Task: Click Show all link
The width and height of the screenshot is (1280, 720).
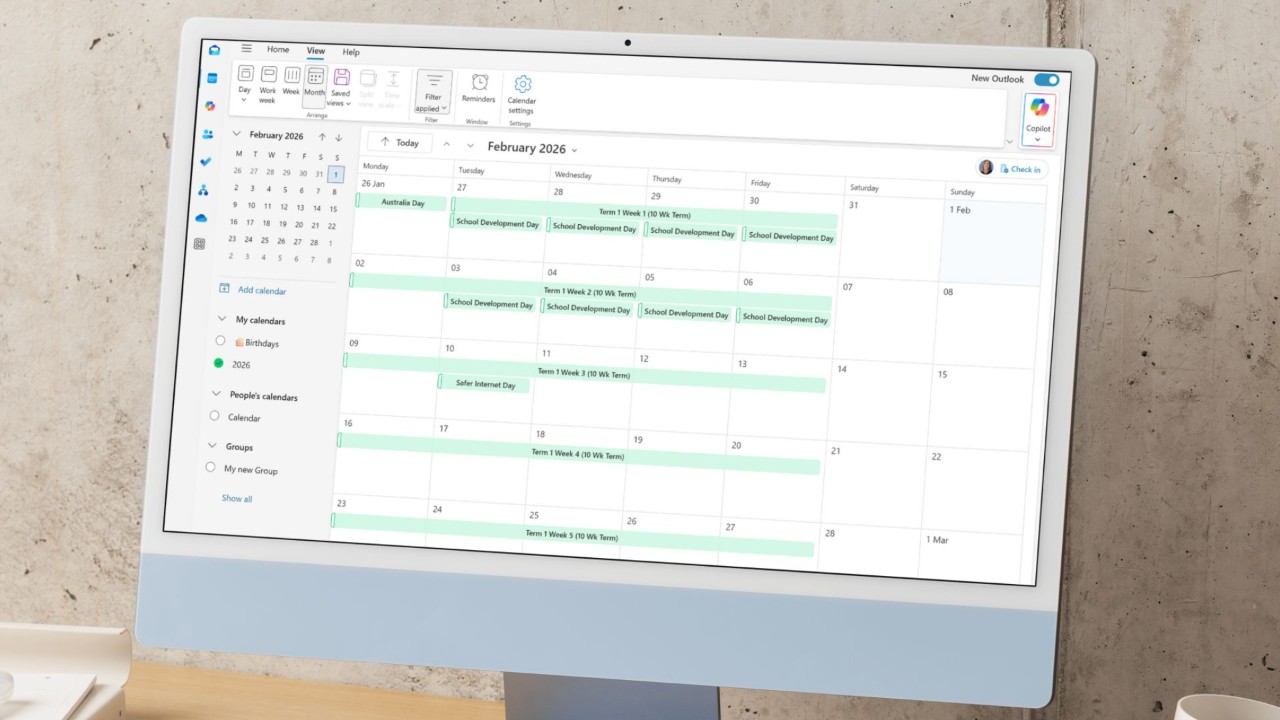Action: pyautogui.click(x=237, y=498)
